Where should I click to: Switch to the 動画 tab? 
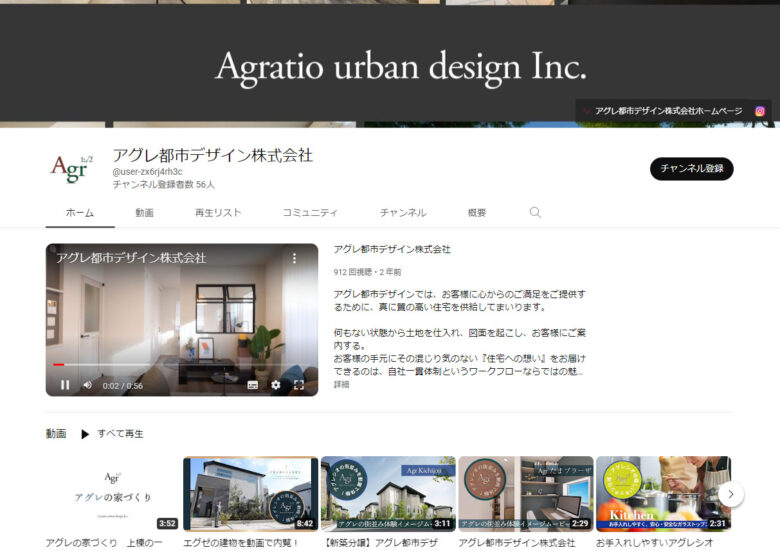click(144, 213)
